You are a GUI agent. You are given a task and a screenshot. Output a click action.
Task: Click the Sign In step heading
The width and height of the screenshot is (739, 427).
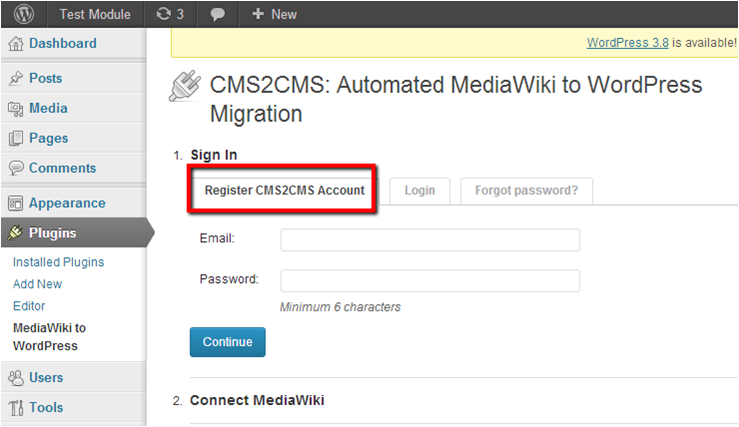pos(213,155)
